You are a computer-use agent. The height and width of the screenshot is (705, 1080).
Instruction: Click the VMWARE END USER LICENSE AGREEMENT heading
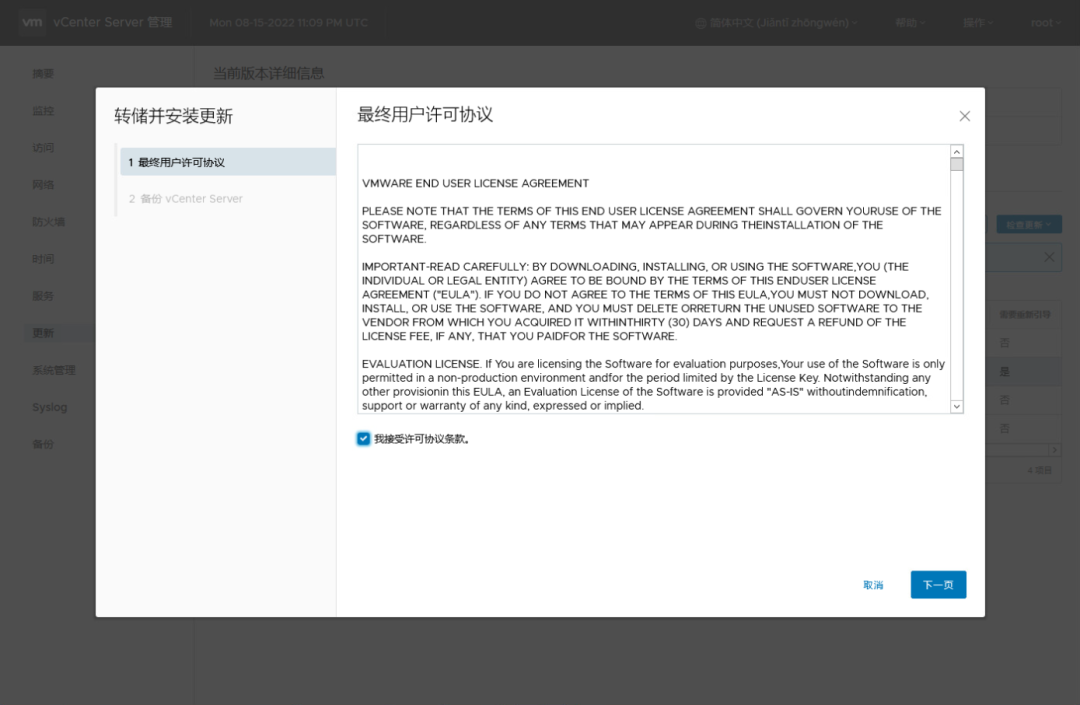pyautogui.click(x=475, y=183)
